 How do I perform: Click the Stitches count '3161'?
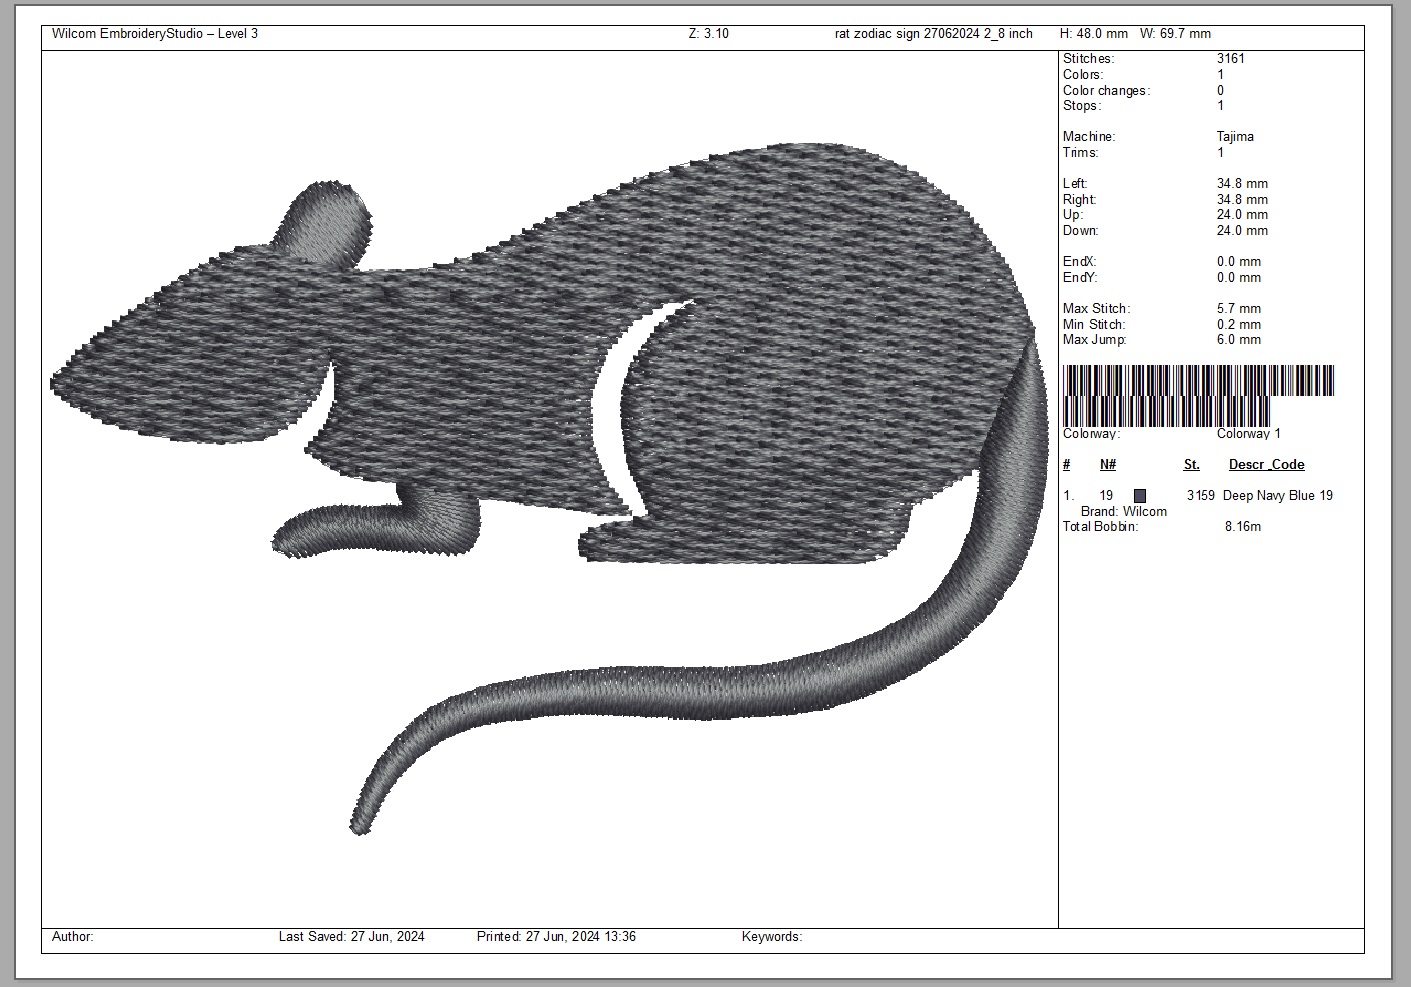(1231, 59)
